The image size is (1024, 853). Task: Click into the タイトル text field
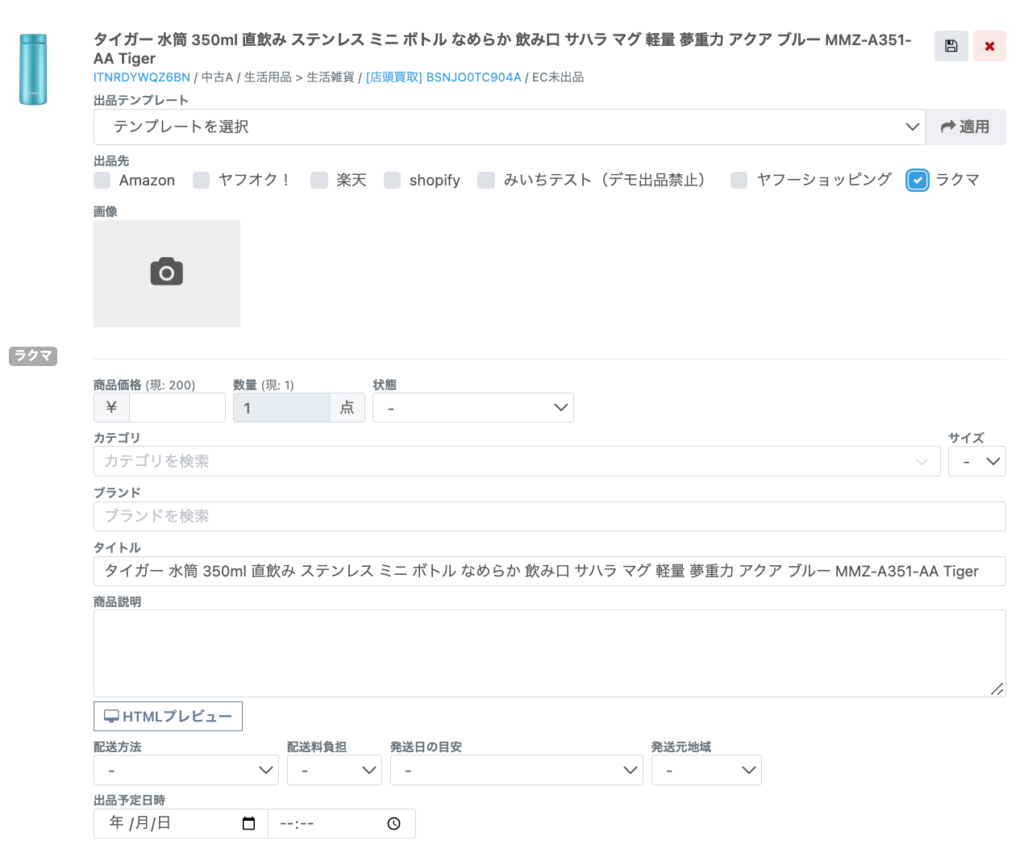[x=549, y=571]
